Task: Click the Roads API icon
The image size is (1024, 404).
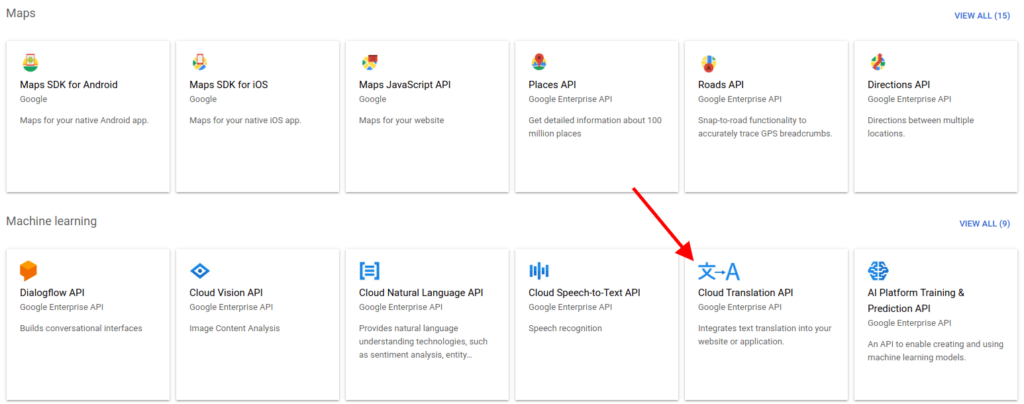Action: pyautogui.click(x=708, y=63)
